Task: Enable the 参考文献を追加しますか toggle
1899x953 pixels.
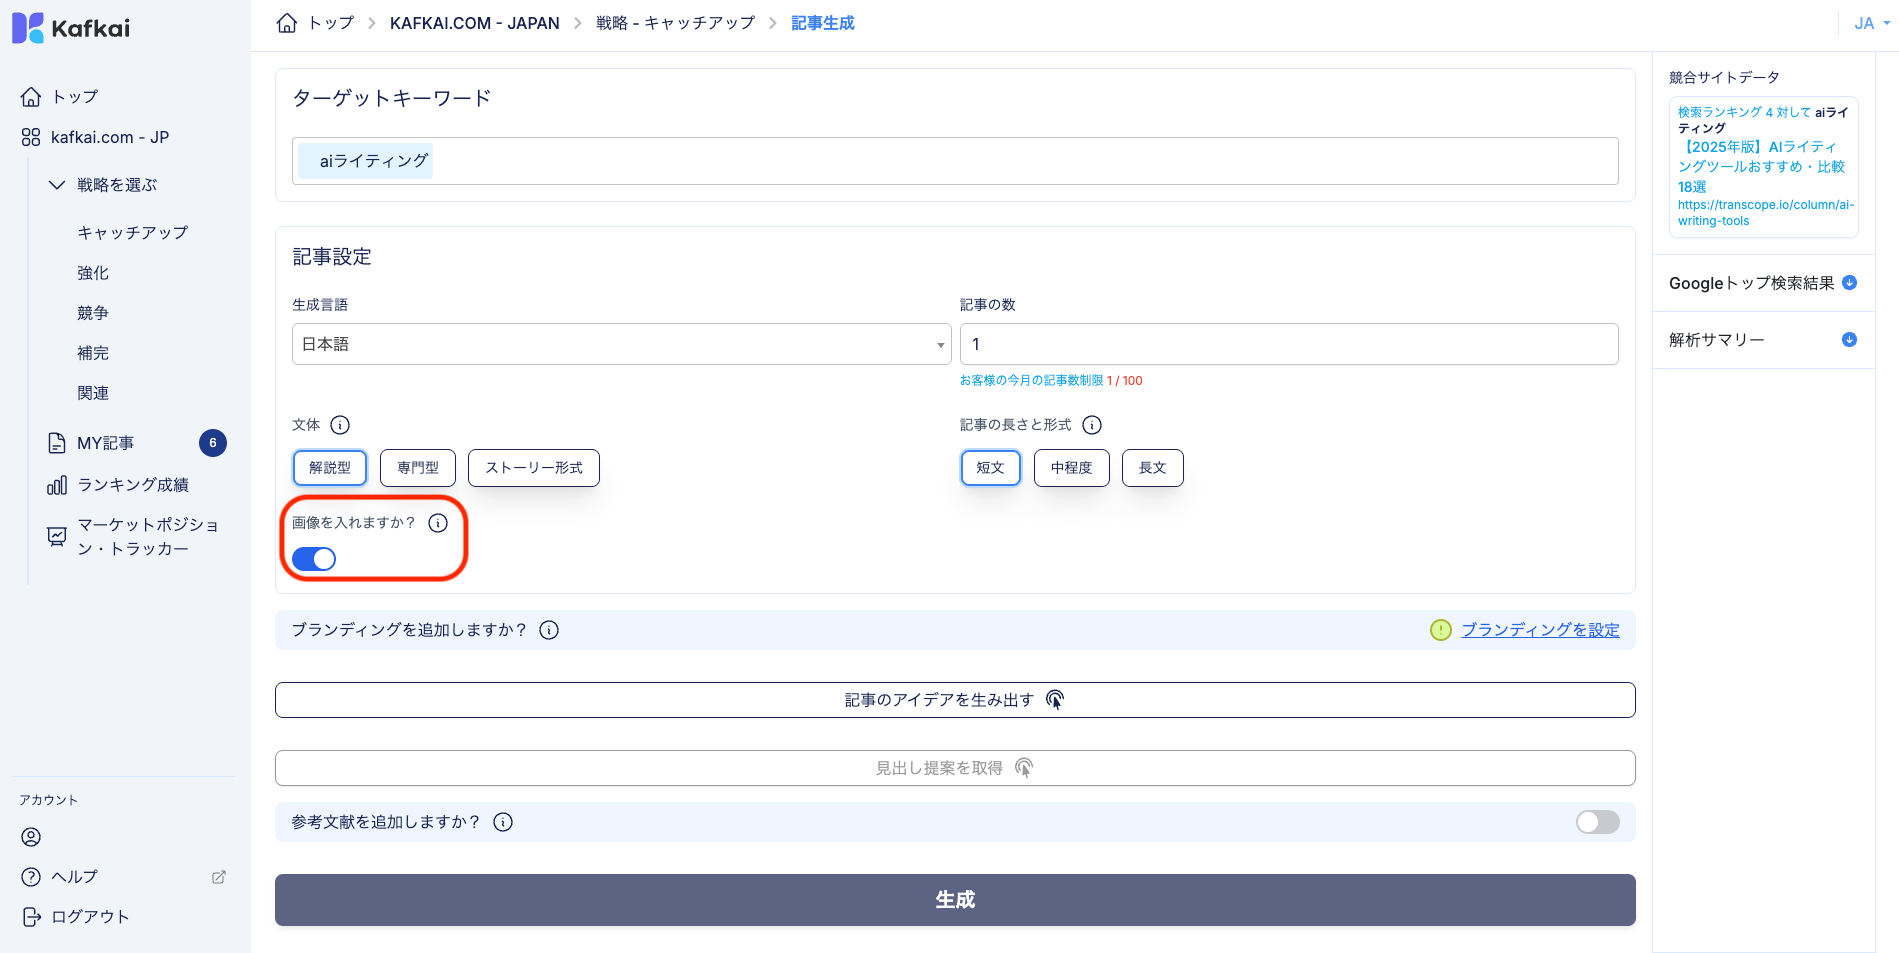Action: 1597,821
